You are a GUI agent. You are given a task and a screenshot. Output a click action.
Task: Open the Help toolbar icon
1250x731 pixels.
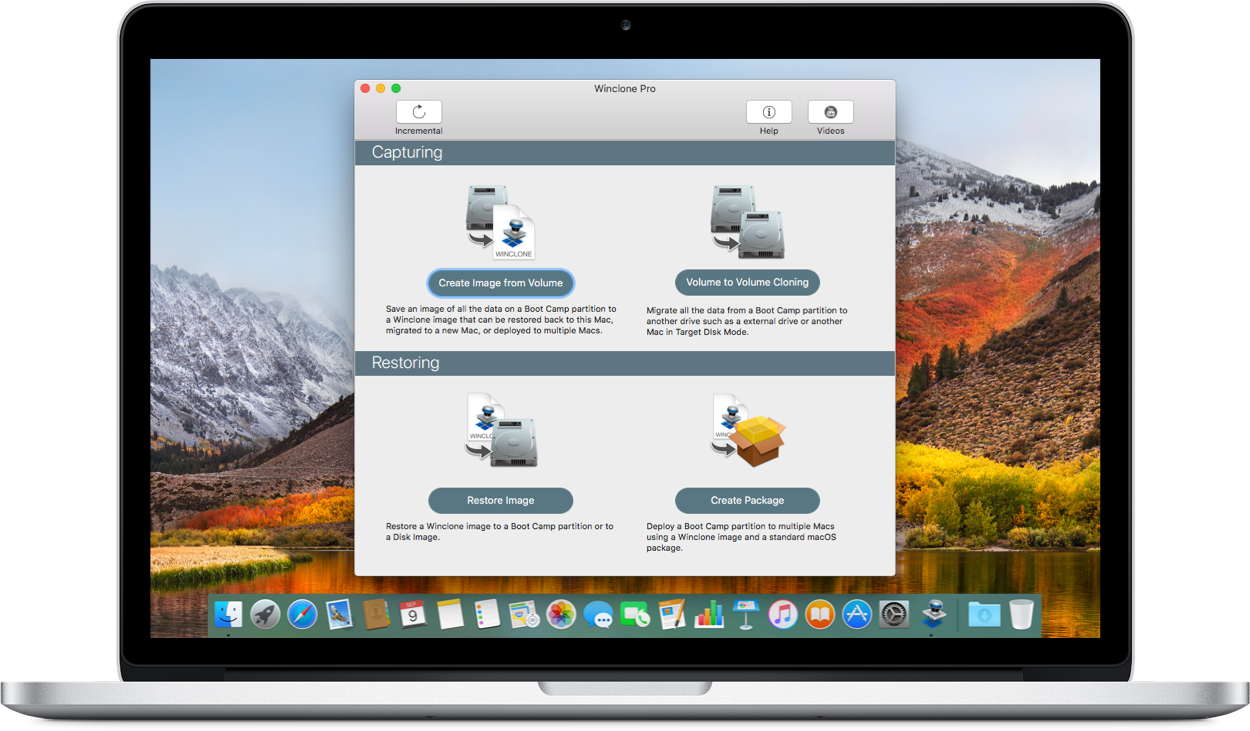tap(769, 112)
